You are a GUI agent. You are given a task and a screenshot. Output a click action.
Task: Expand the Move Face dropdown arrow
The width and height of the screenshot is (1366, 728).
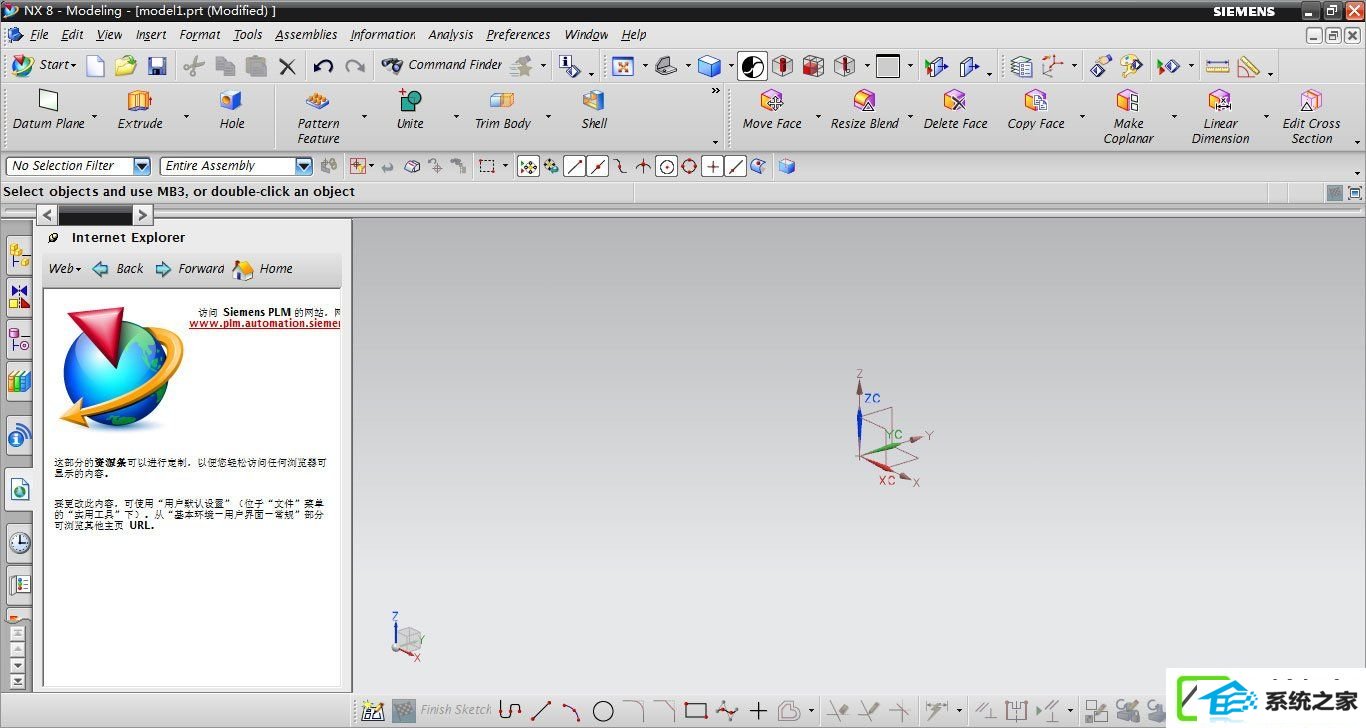tap(818, 117)
